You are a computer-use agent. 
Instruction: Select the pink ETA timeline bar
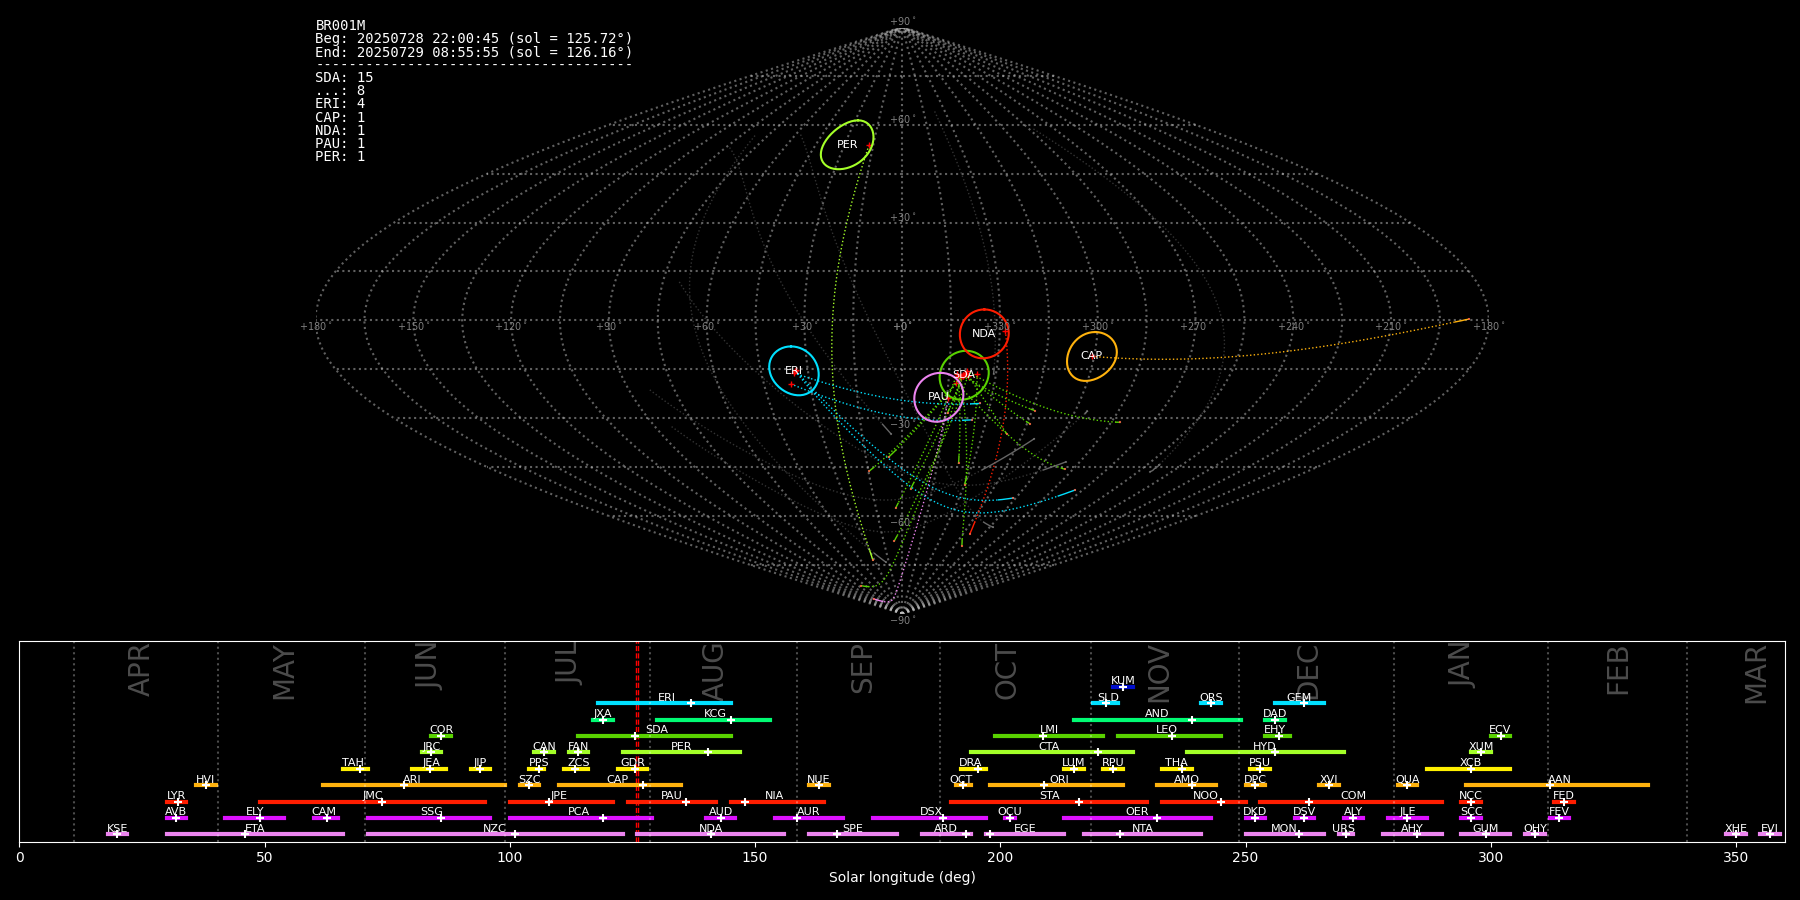point(255,834)
